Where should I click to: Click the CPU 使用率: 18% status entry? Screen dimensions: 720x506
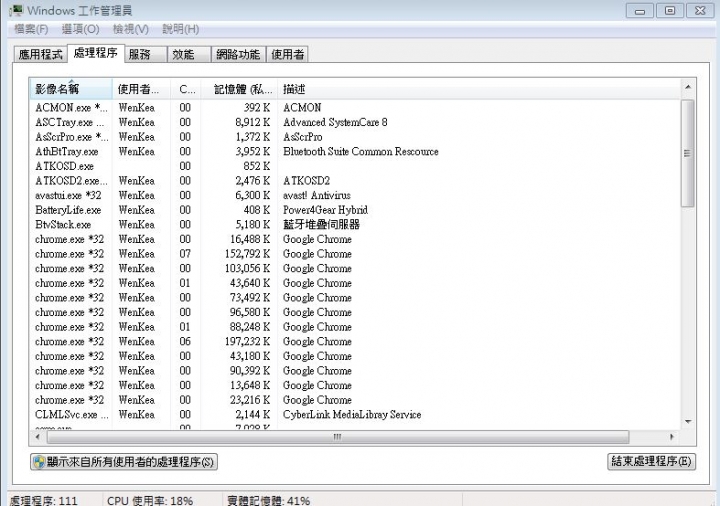150,500
